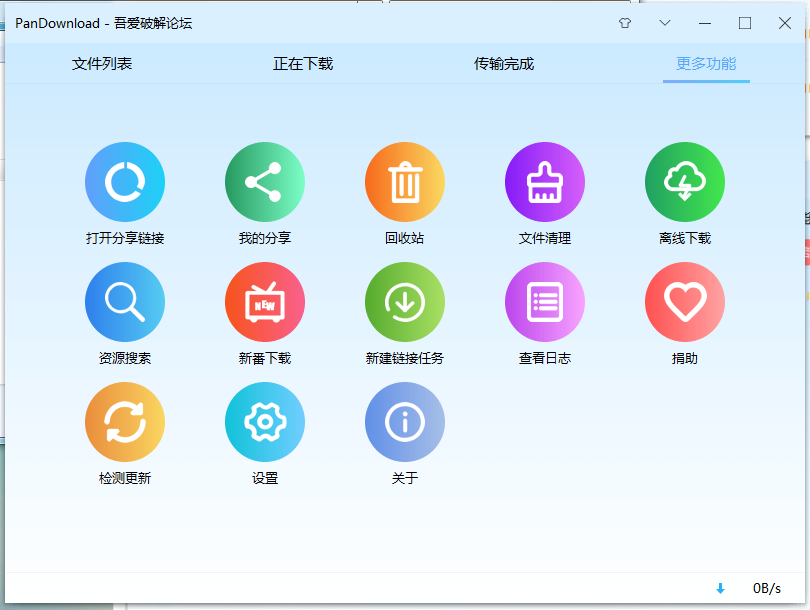Open the 打开分享链接 share link icon
Screen dimensions: 810x610
pos(125,182)
